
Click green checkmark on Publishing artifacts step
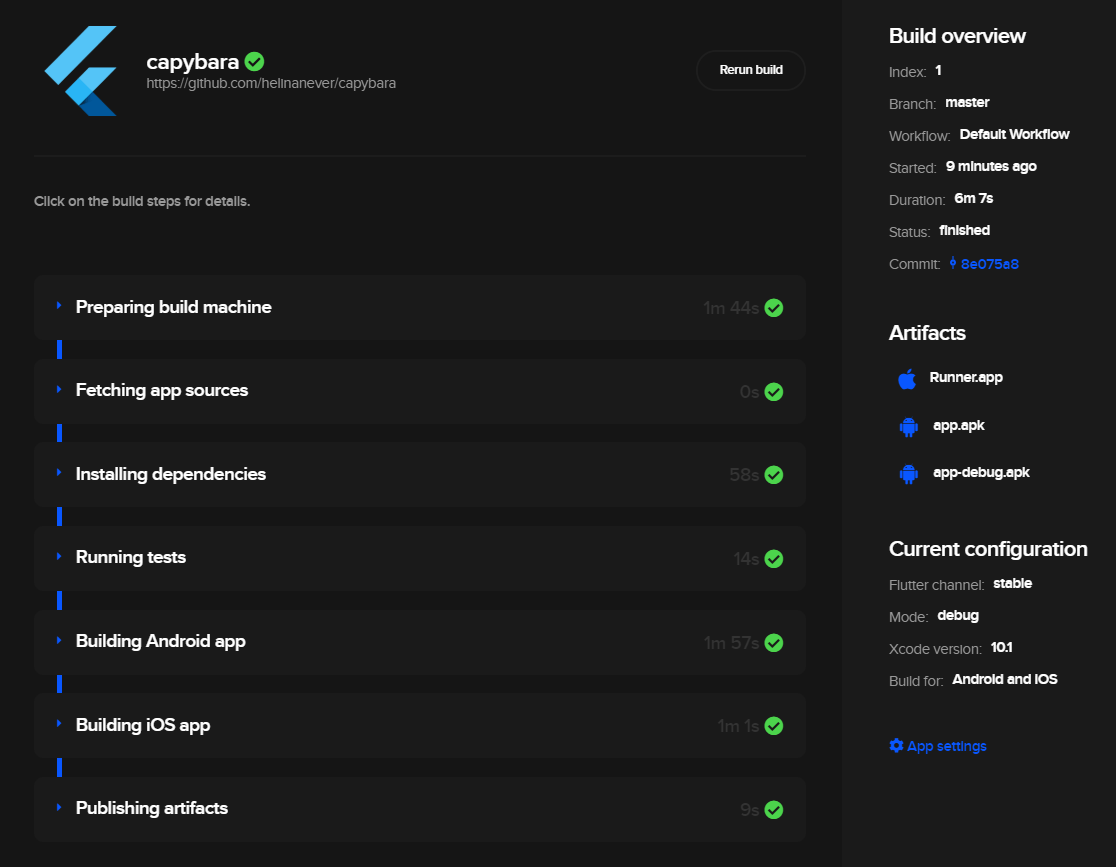coord(774,810)
